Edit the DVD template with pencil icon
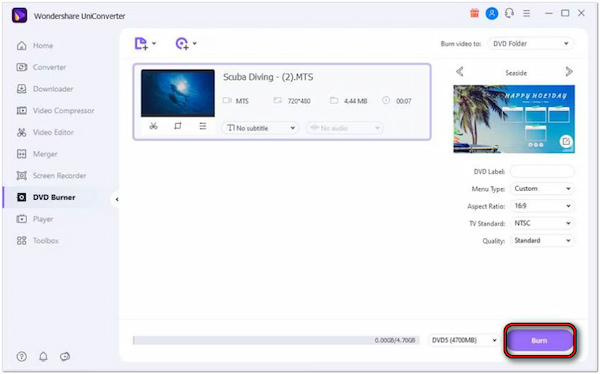The image size is (600, 374). pos(566,142)
